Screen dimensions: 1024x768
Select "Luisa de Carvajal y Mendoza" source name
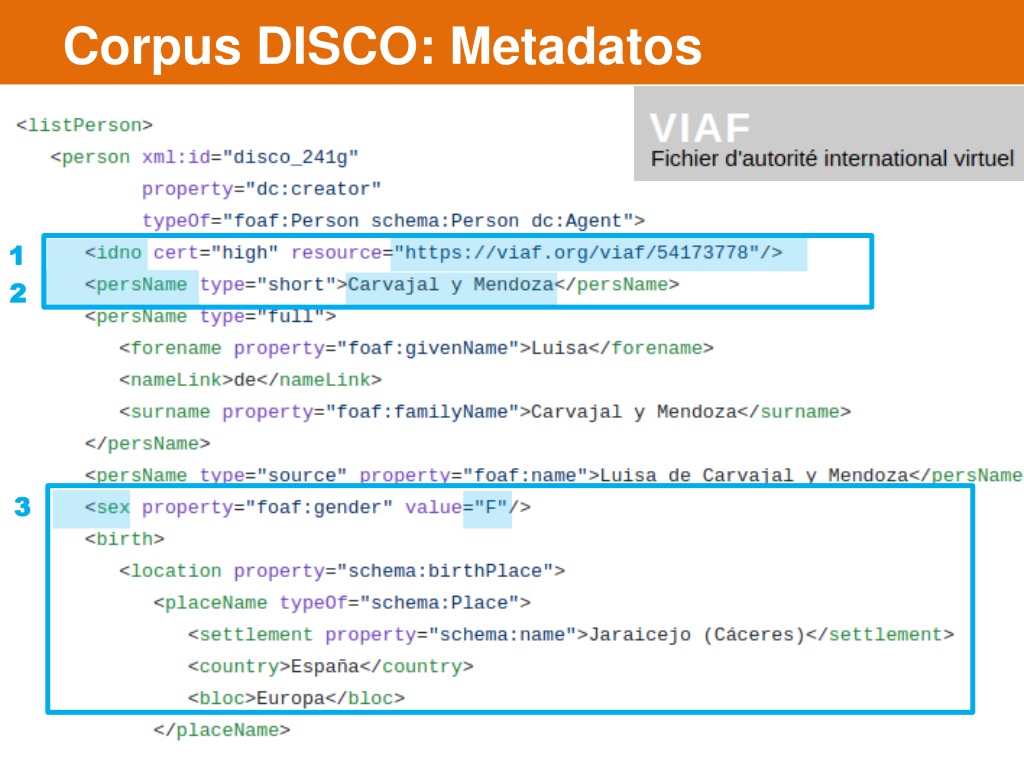coord(754,475)
